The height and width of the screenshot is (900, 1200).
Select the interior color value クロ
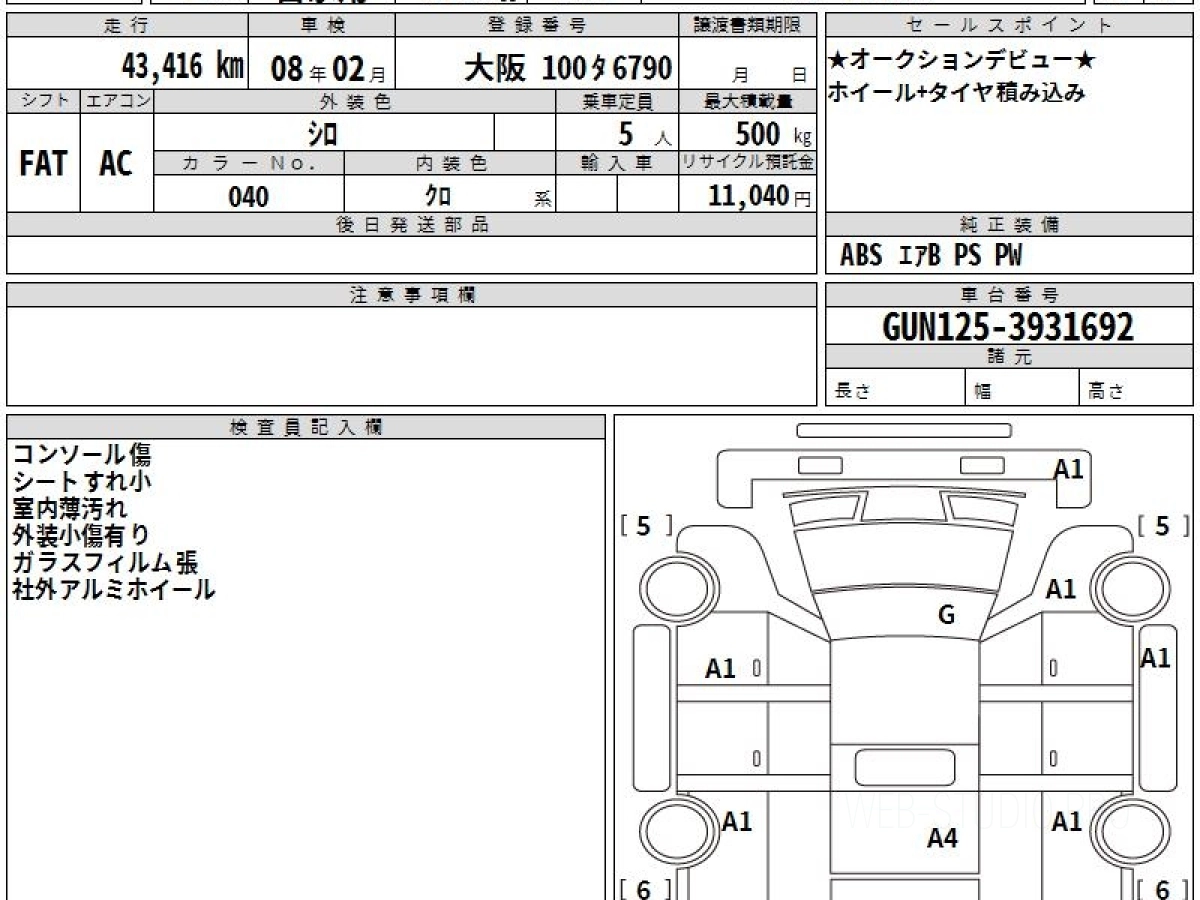[438, 196]
